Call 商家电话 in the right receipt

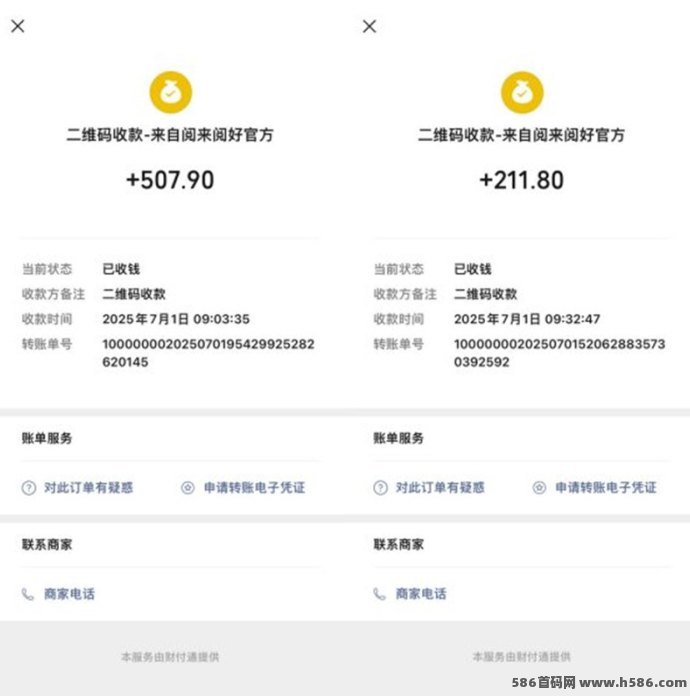(x=421, y=594)
